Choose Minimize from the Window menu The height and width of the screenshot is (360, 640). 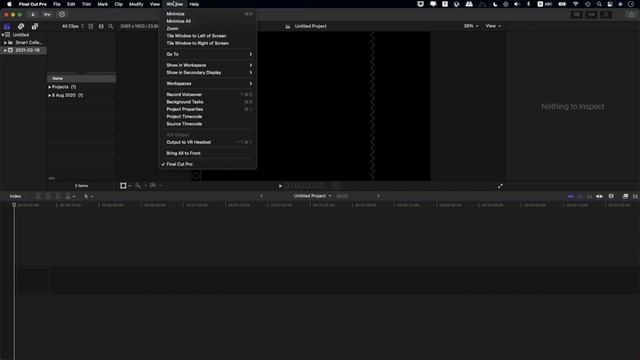207,14
